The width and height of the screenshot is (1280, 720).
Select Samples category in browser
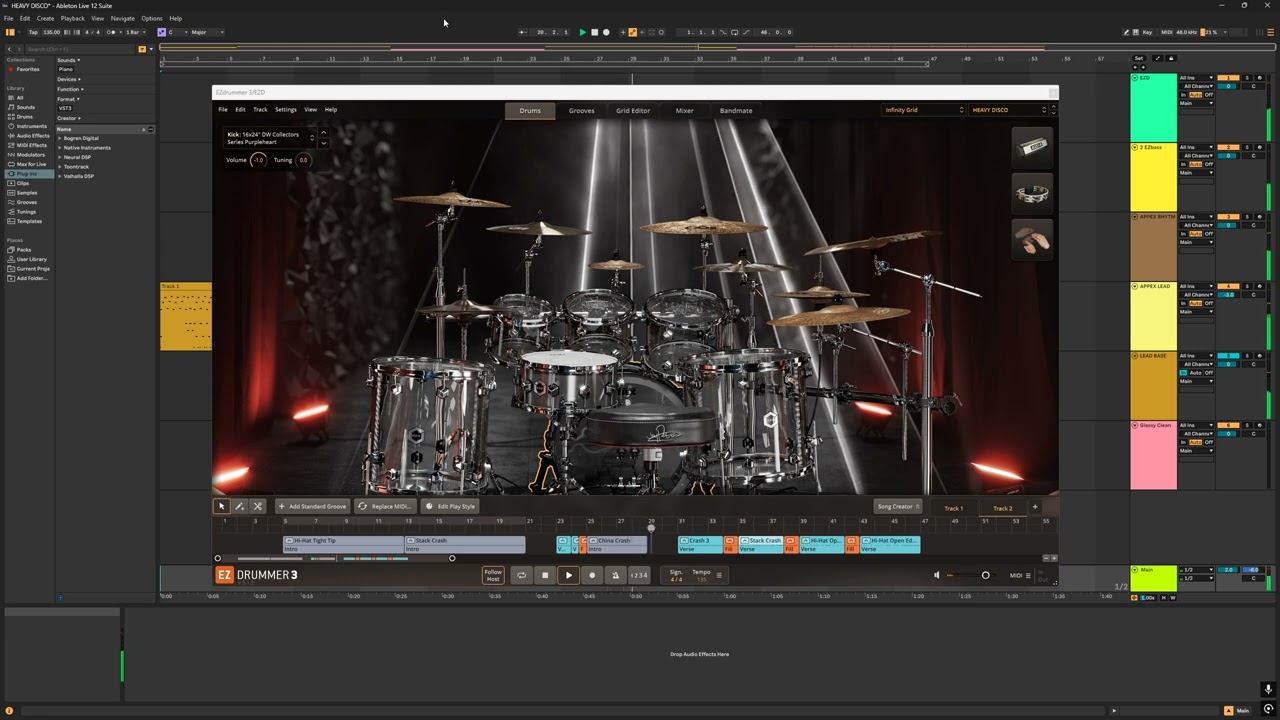27,193
